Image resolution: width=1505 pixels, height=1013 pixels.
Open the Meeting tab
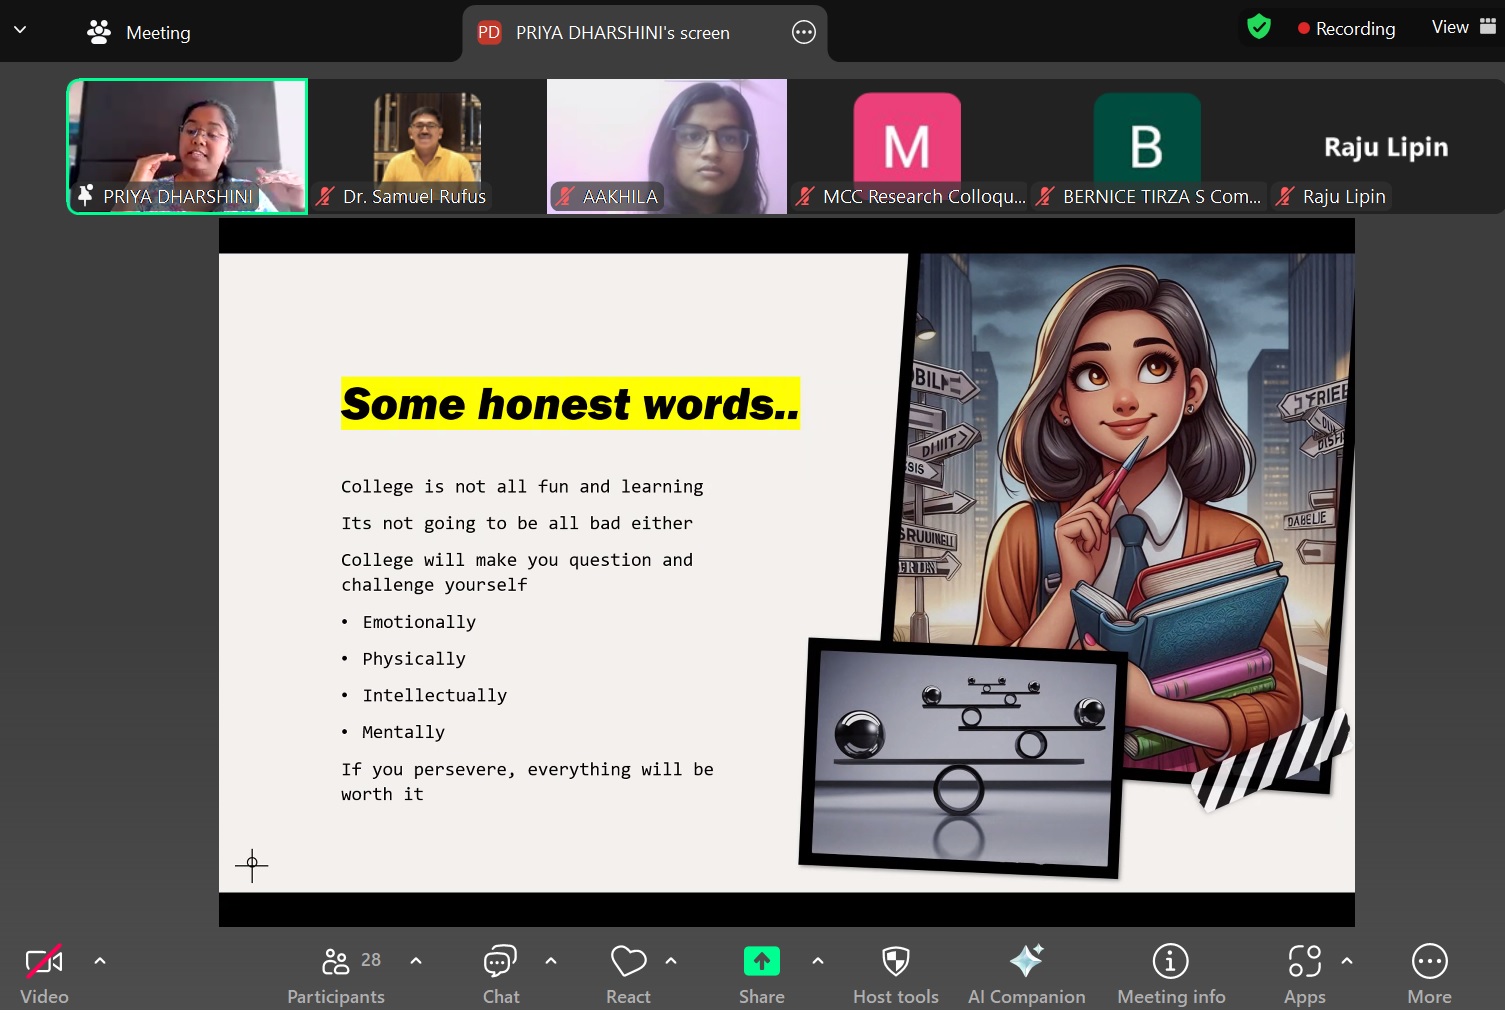139,32
